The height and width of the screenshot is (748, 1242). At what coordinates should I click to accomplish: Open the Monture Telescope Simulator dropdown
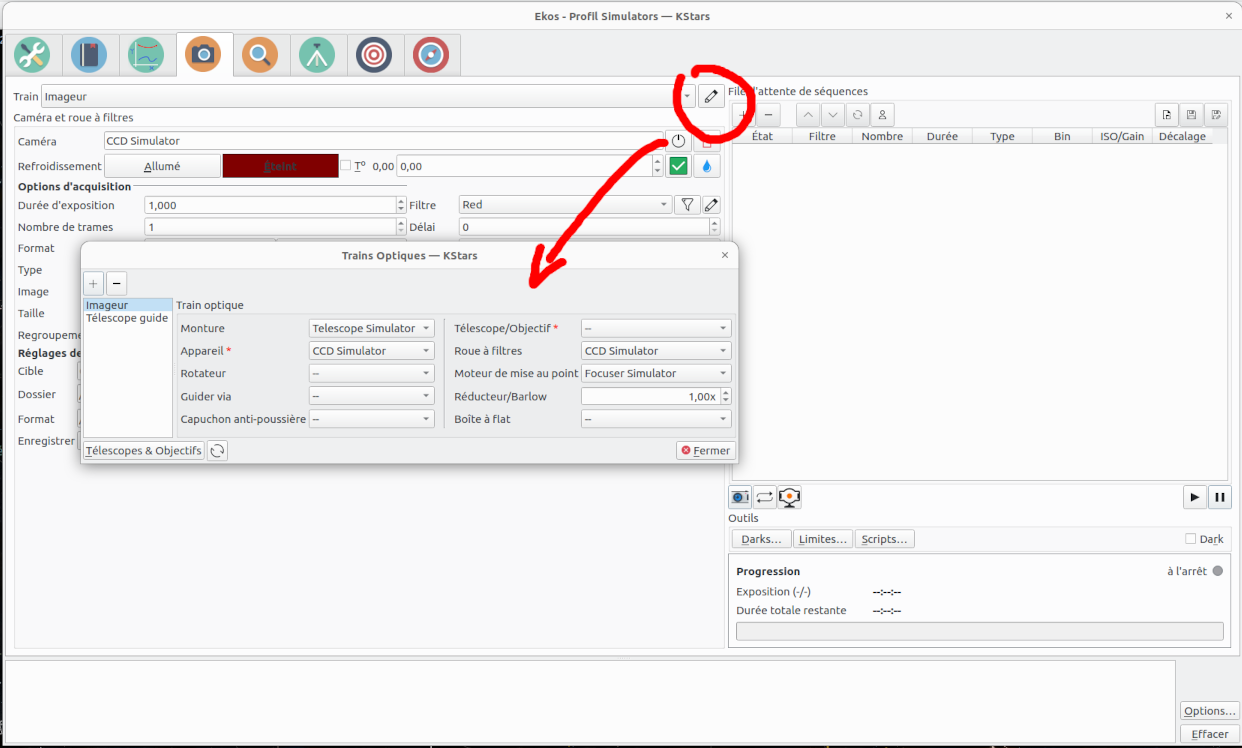pos(372,328)
